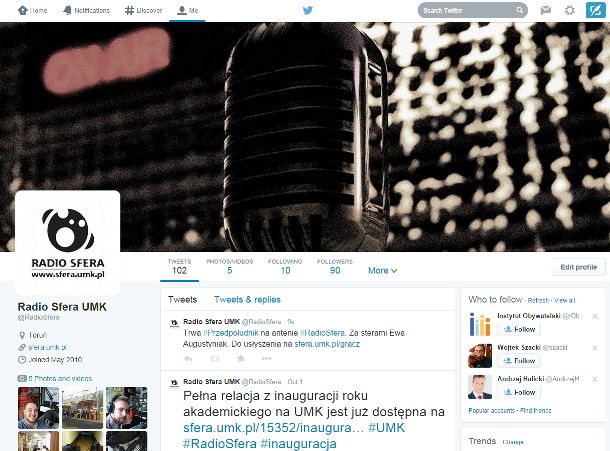The height and width of the screenshot is (451, 610).
Task: Select the Tweets timeline tab
Action: click(x=182, y=300)
